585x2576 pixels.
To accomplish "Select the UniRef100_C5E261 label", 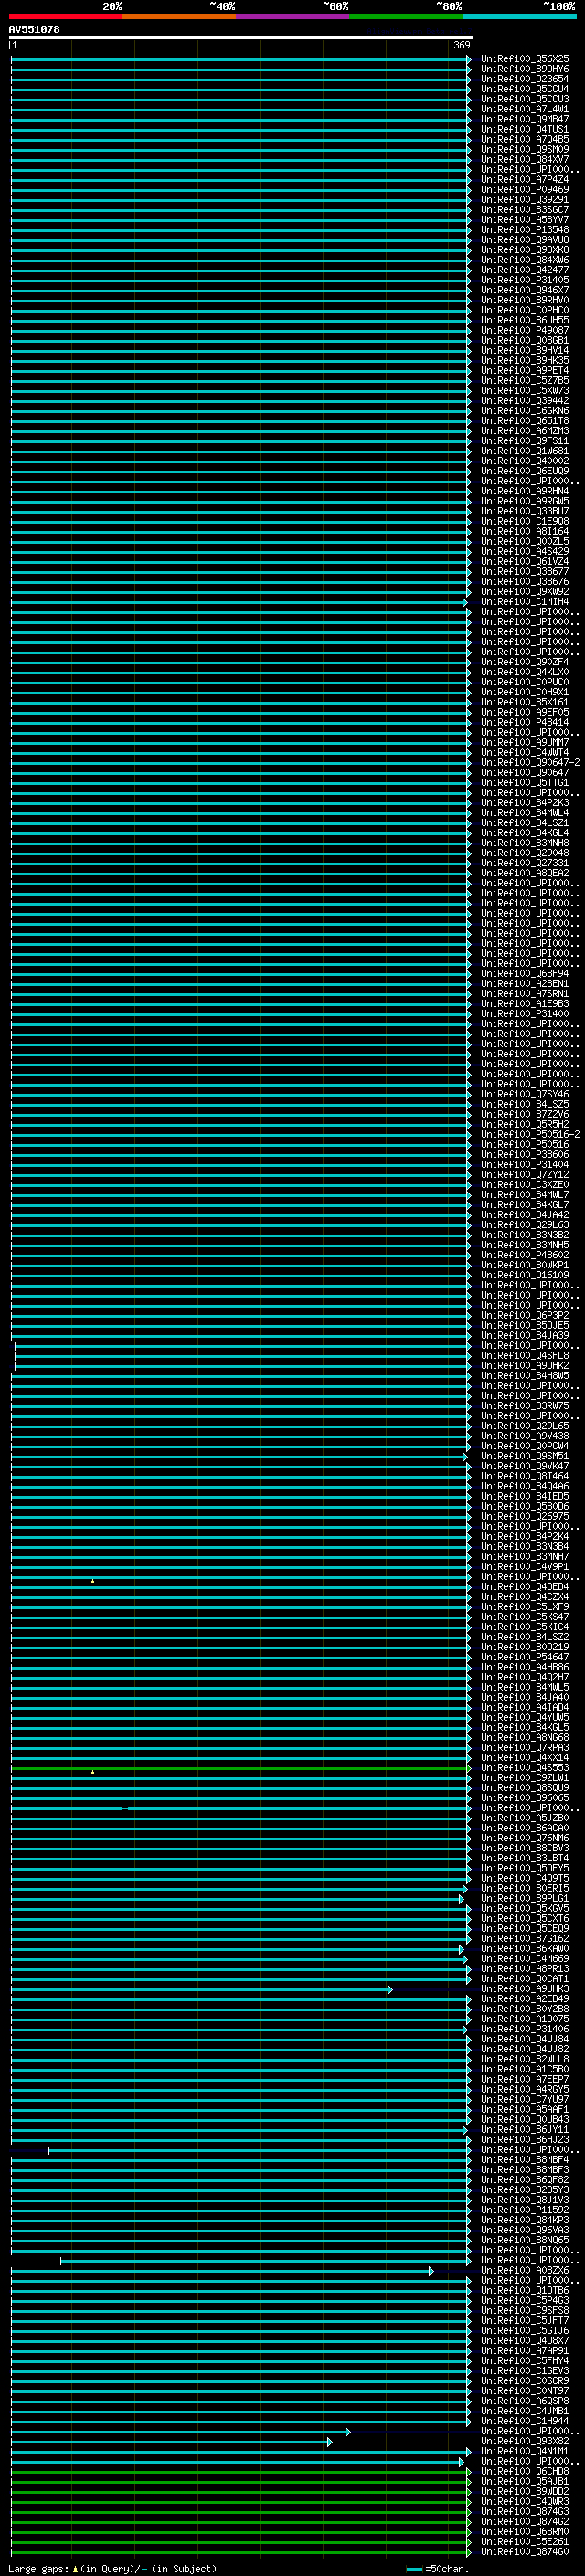I will 524,2540.
